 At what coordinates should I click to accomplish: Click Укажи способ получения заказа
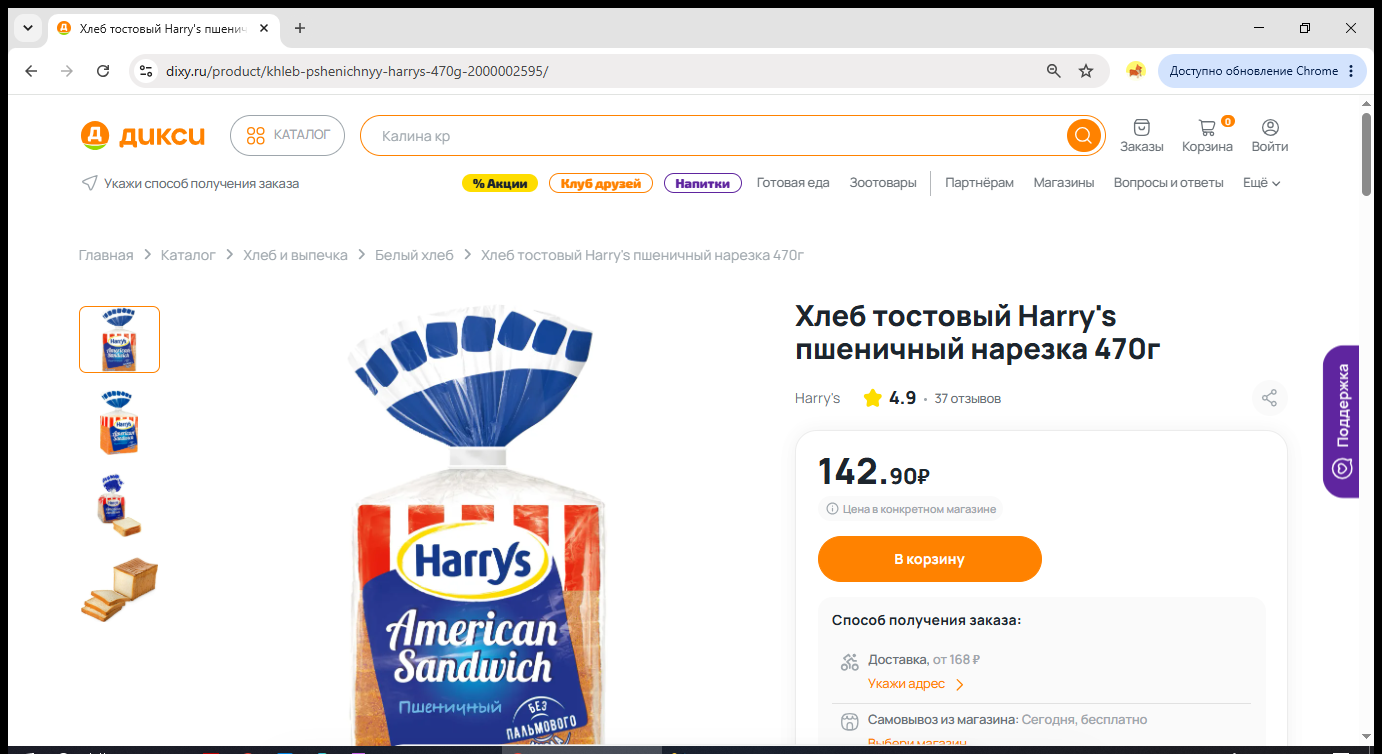[201, 183]
